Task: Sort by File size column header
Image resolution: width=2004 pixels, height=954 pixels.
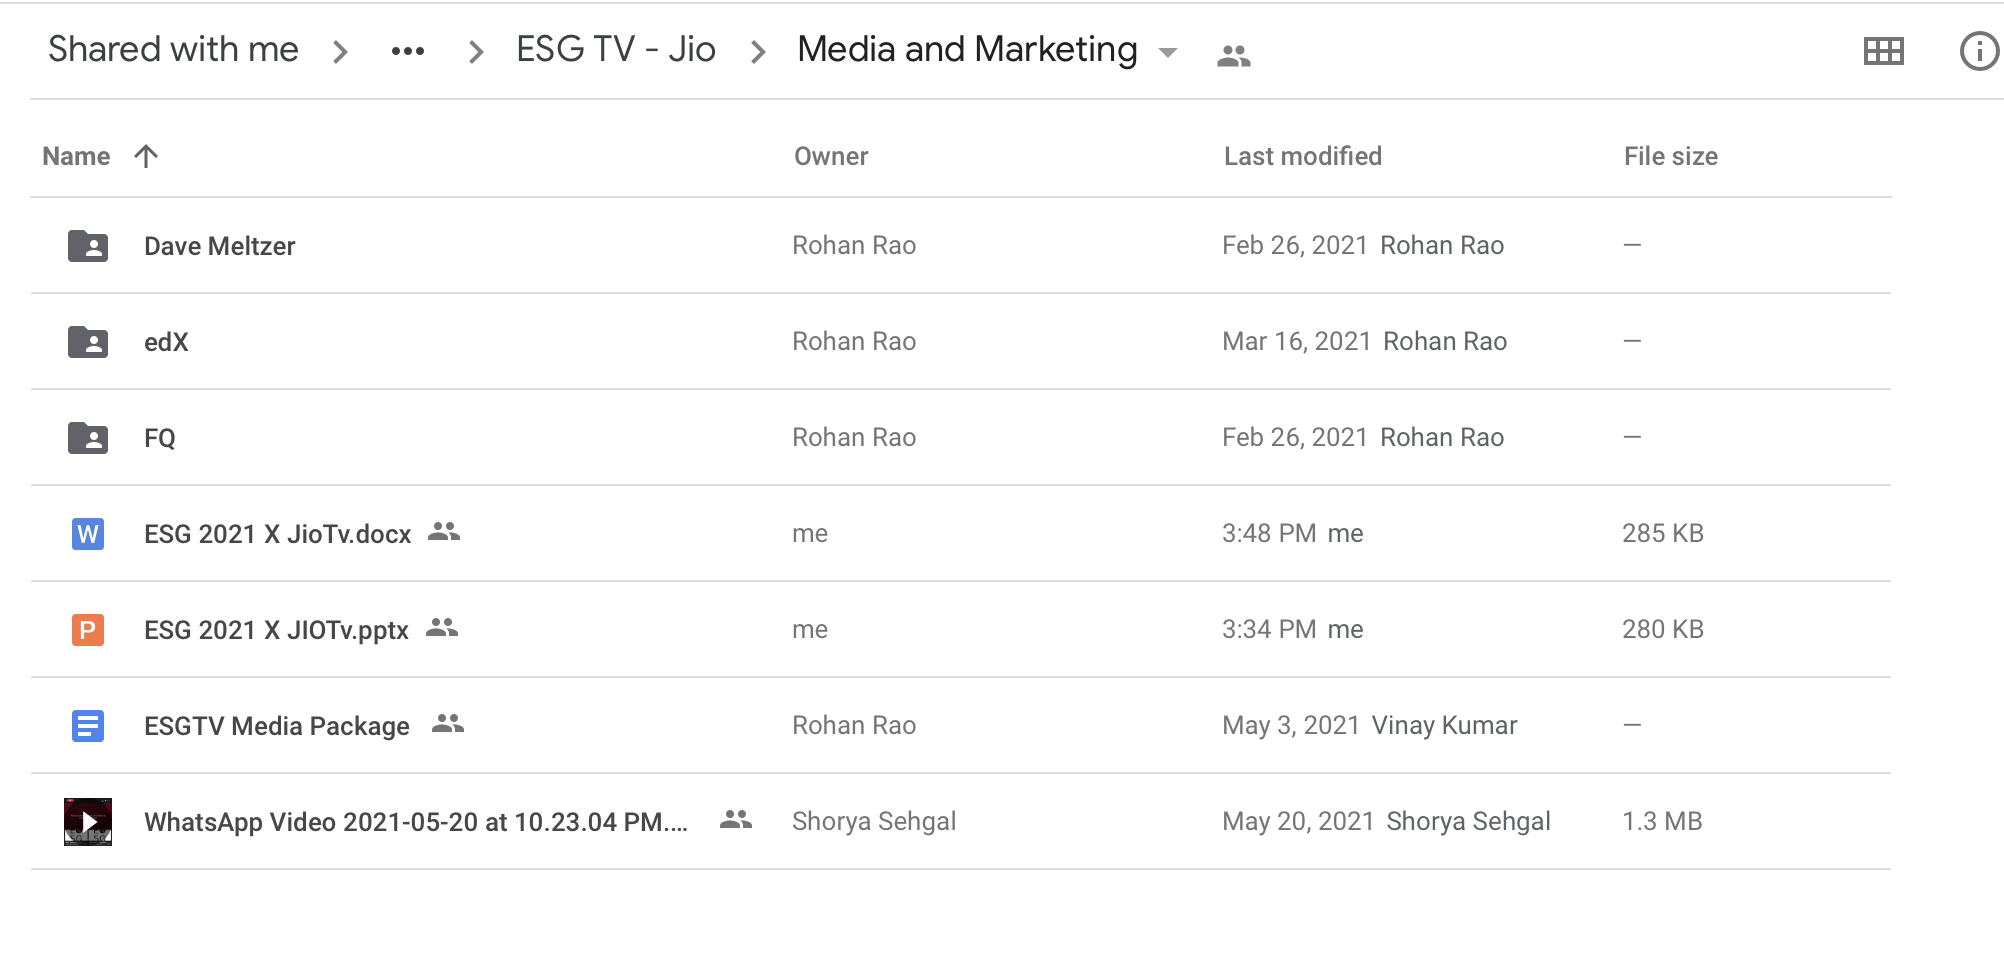Action: [x=1671, y=156]
